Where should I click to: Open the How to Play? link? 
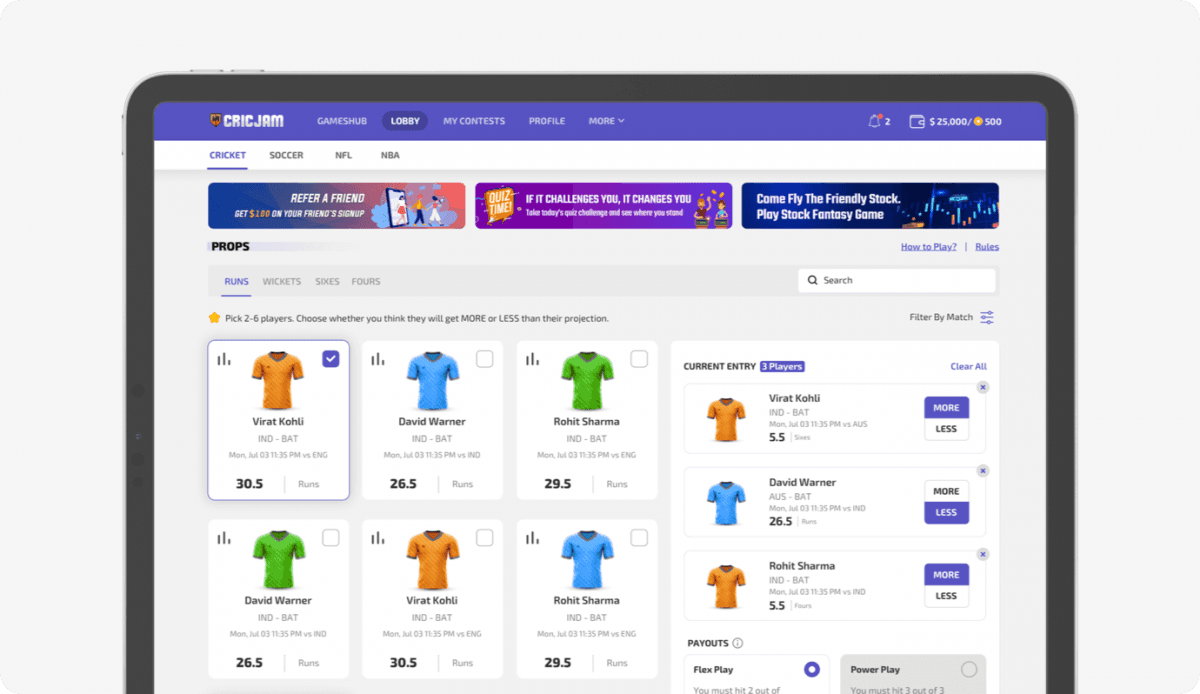click(928, 247)
